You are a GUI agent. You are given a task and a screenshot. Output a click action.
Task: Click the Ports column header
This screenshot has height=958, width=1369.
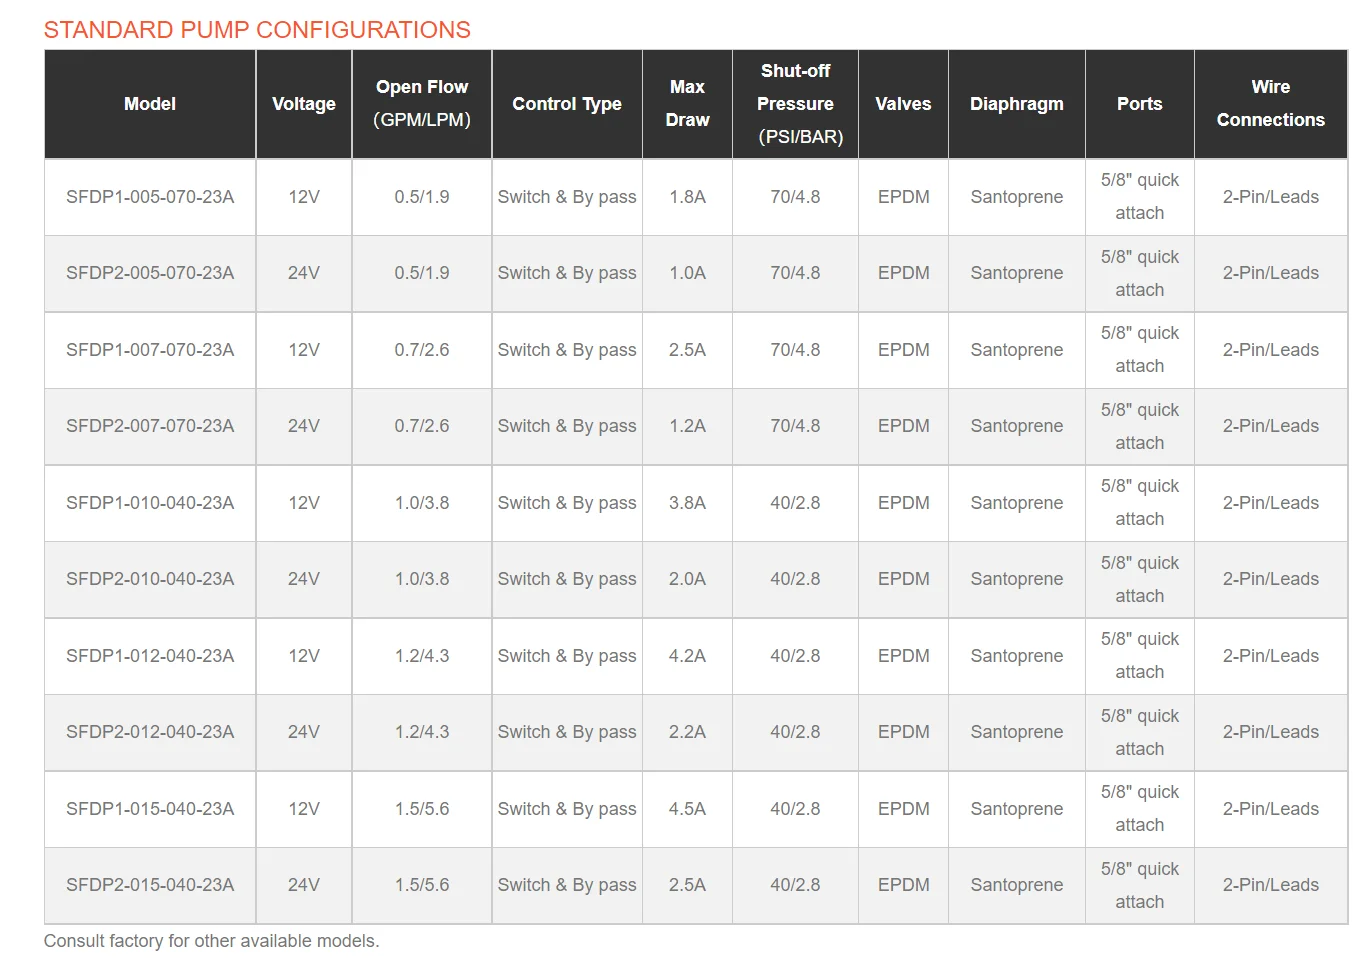(1140, 104)
